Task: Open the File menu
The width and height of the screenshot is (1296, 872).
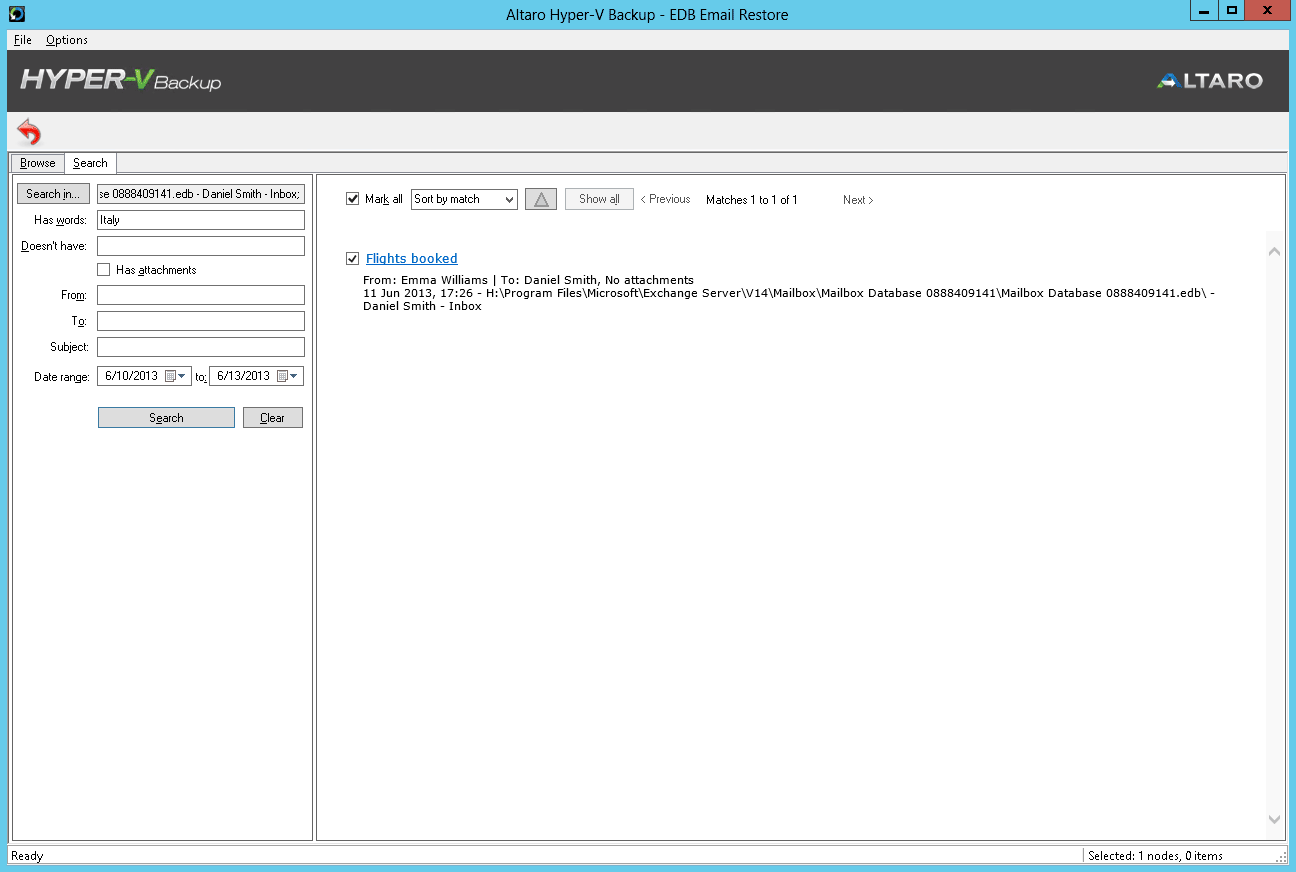Action: 23,40
